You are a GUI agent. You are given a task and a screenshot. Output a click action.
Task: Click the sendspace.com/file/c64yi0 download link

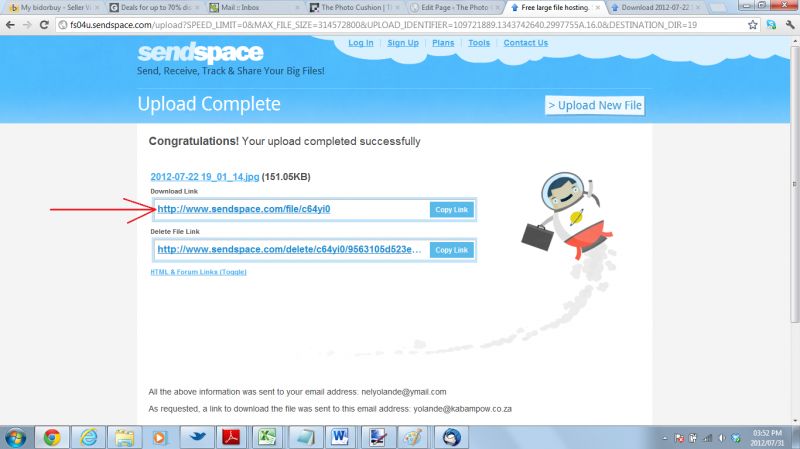click(x=243, y=209)
